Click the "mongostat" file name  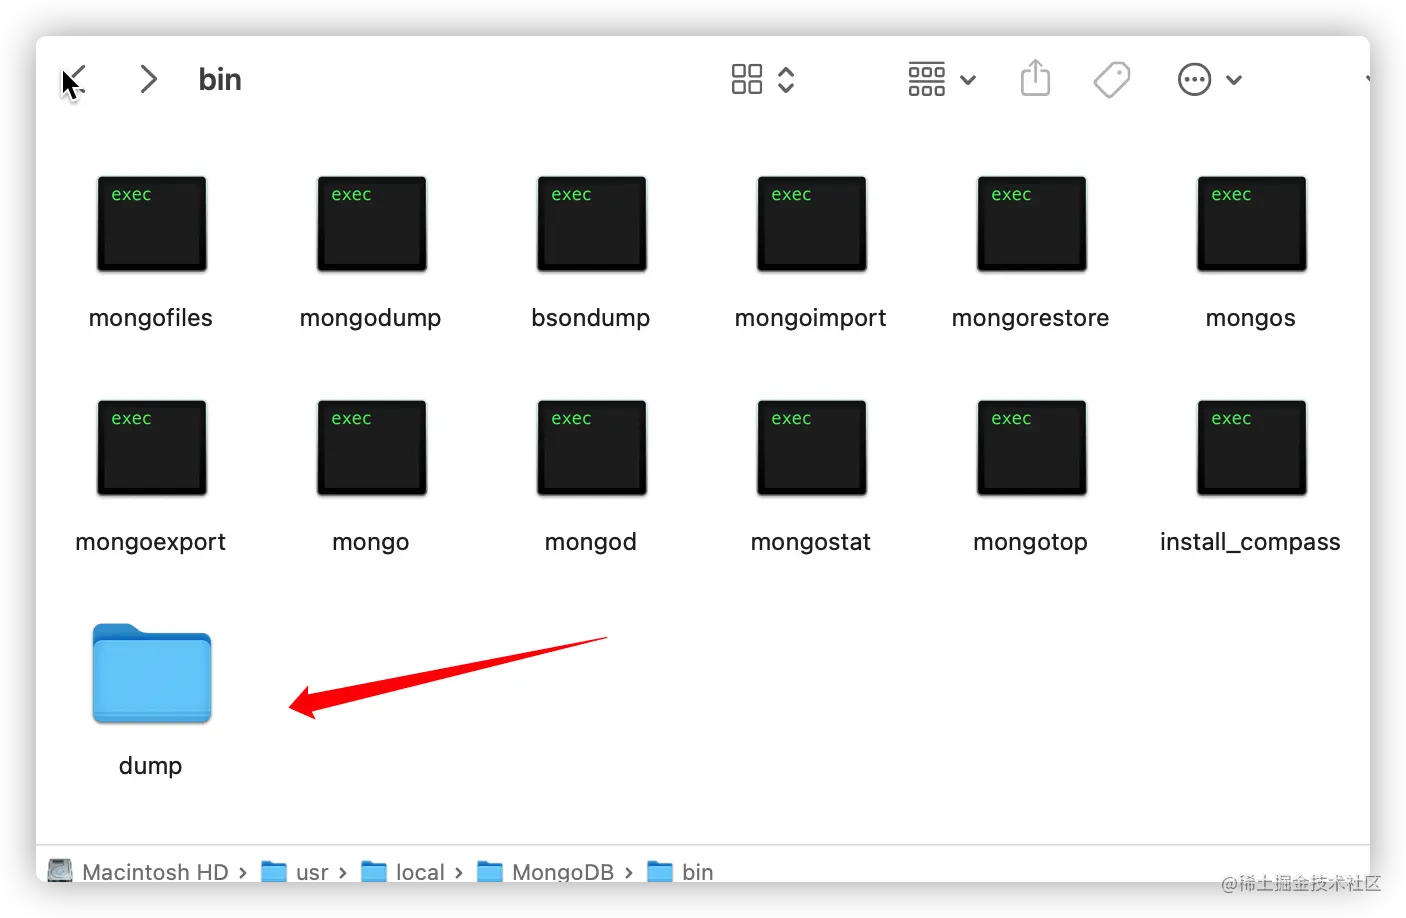point(811,543)
